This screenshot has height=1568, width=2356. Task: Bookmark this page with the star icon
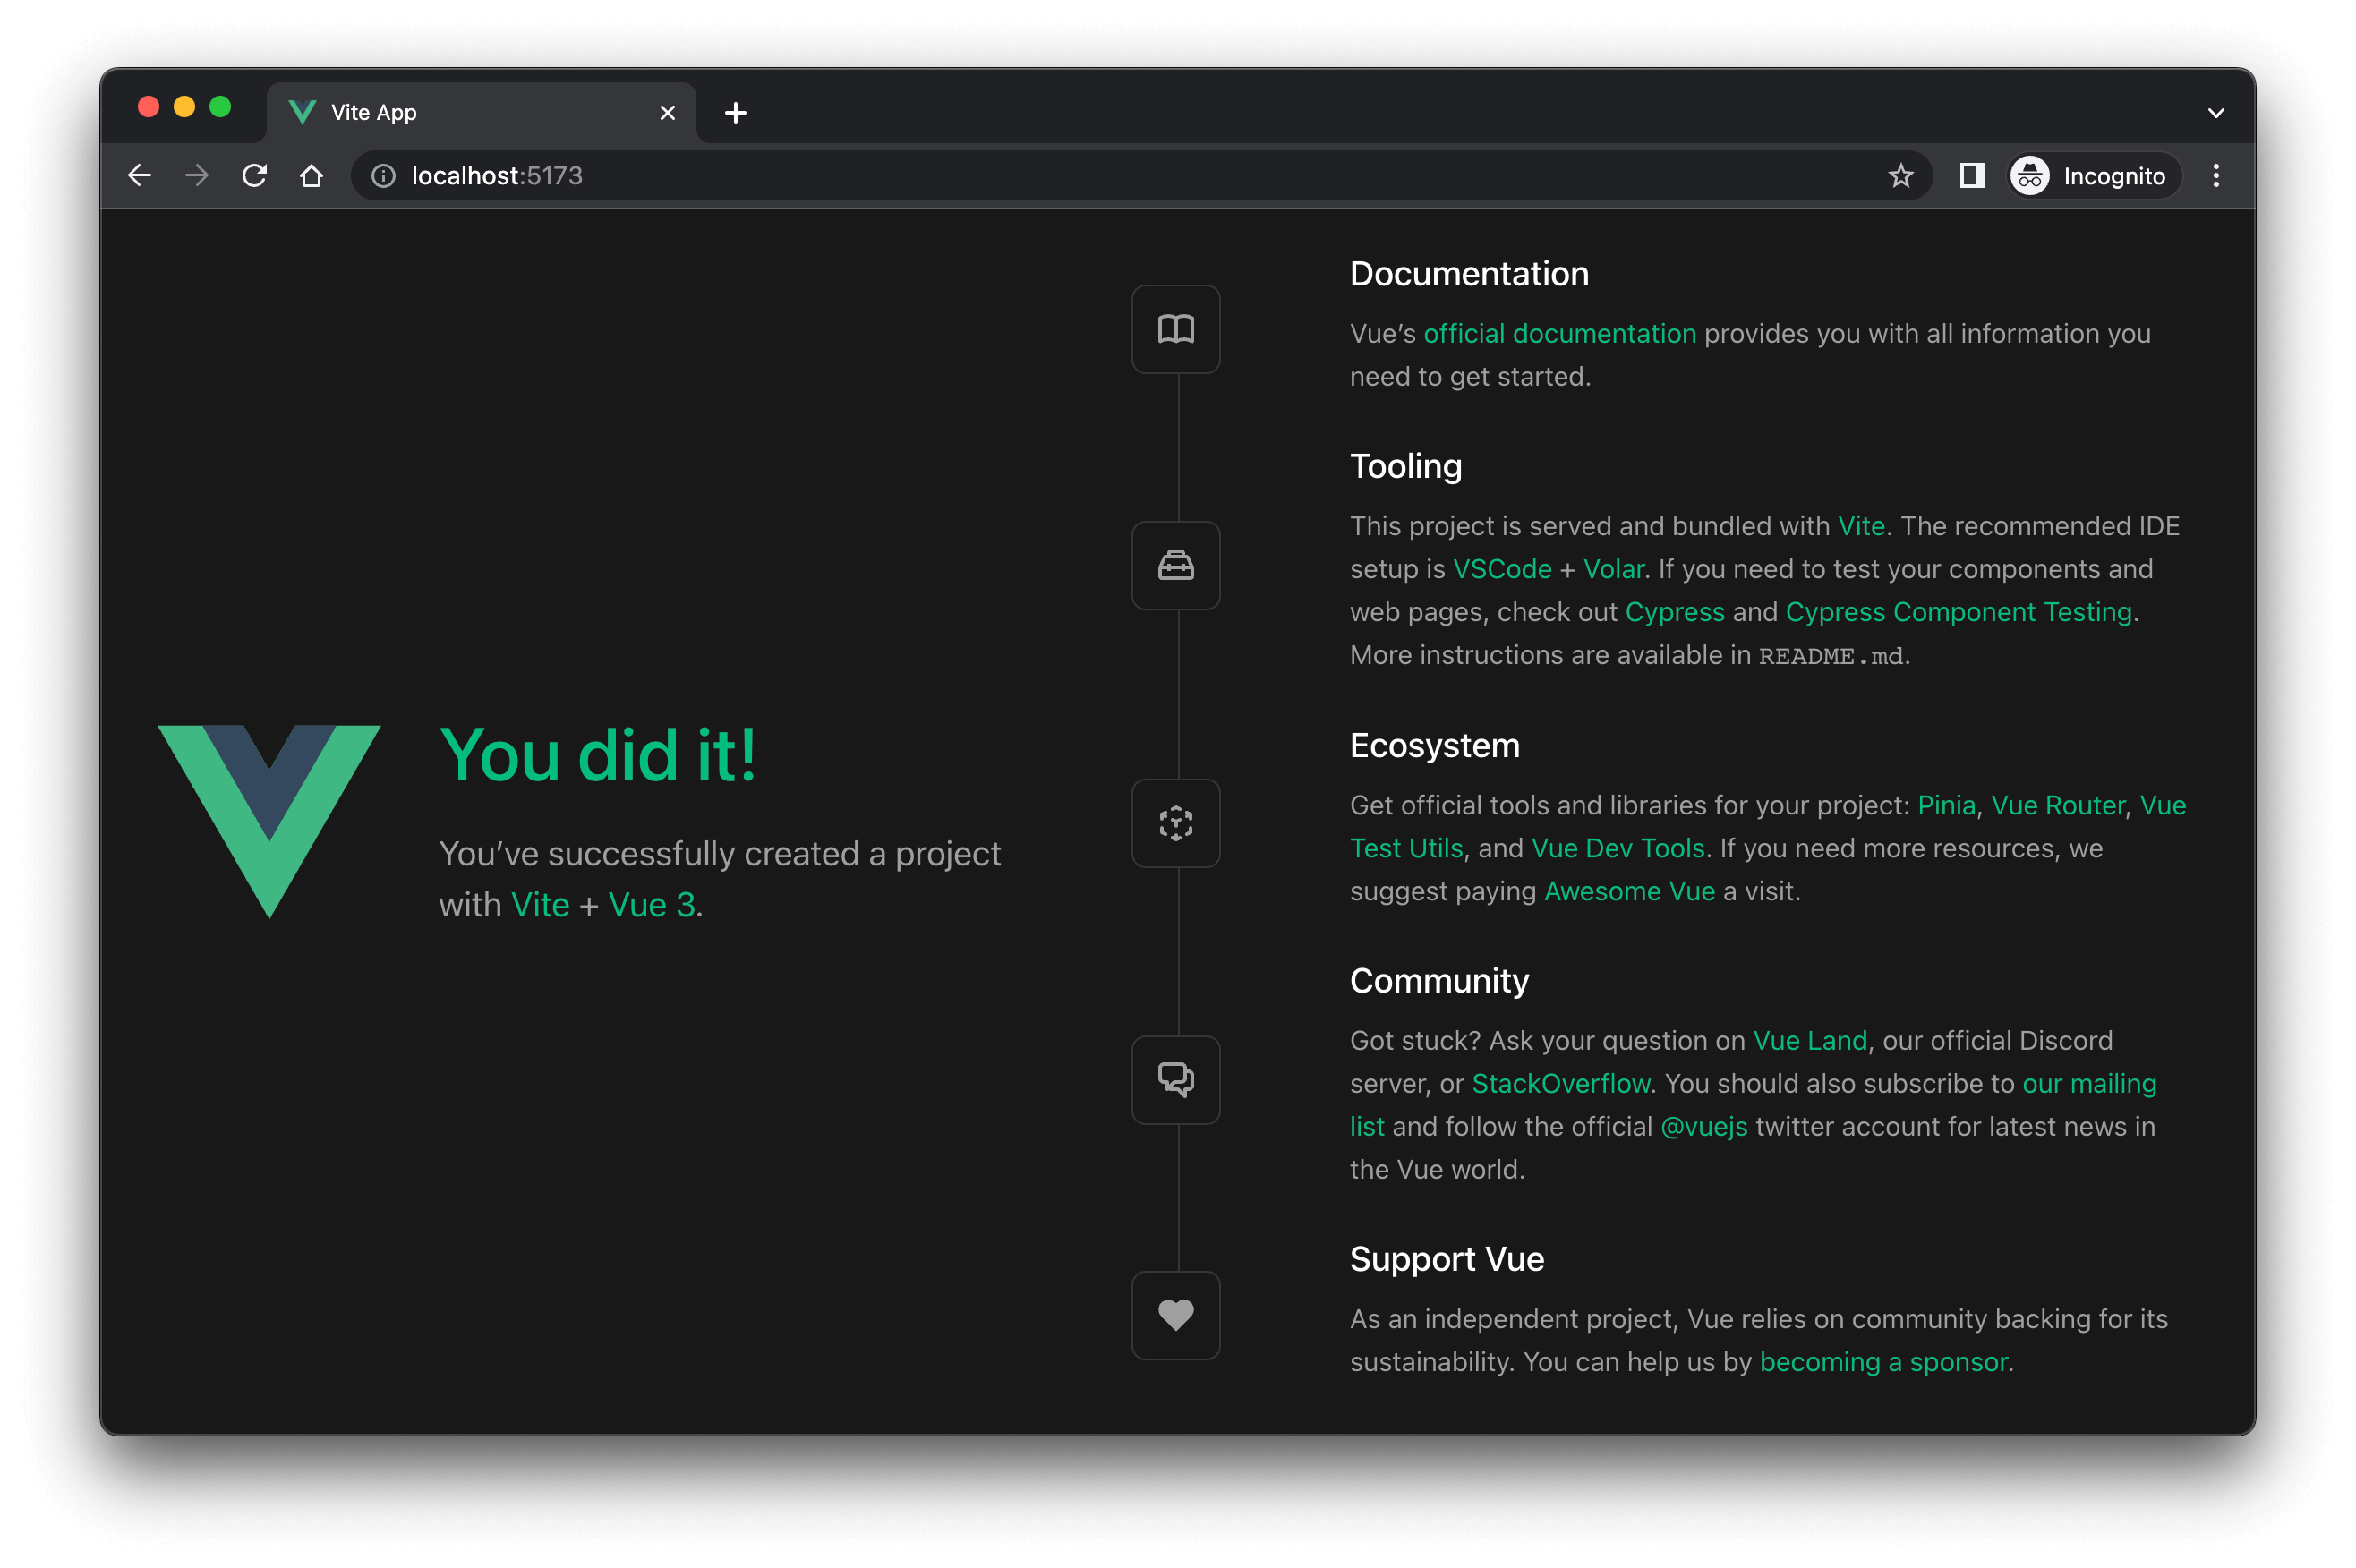pyautogui.click(x=1900, y=176)
